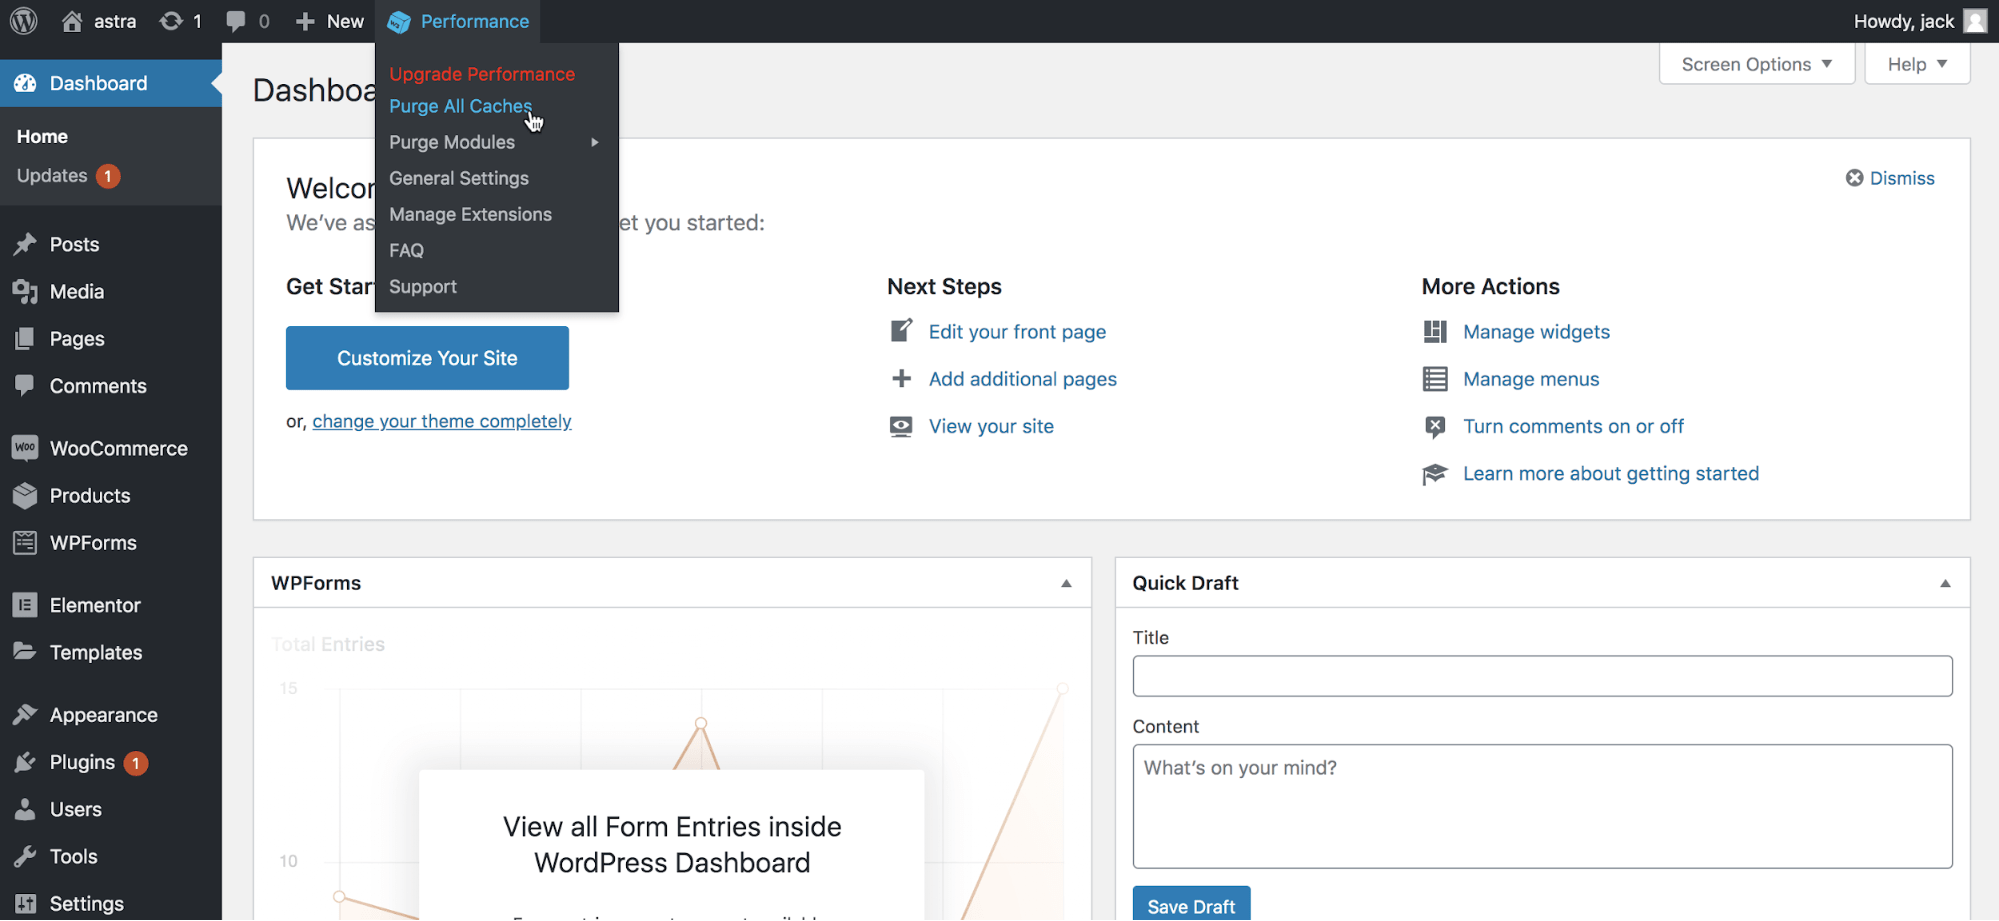Click the Manage widgets icon
The image size is (1999, 921).
1435,331
